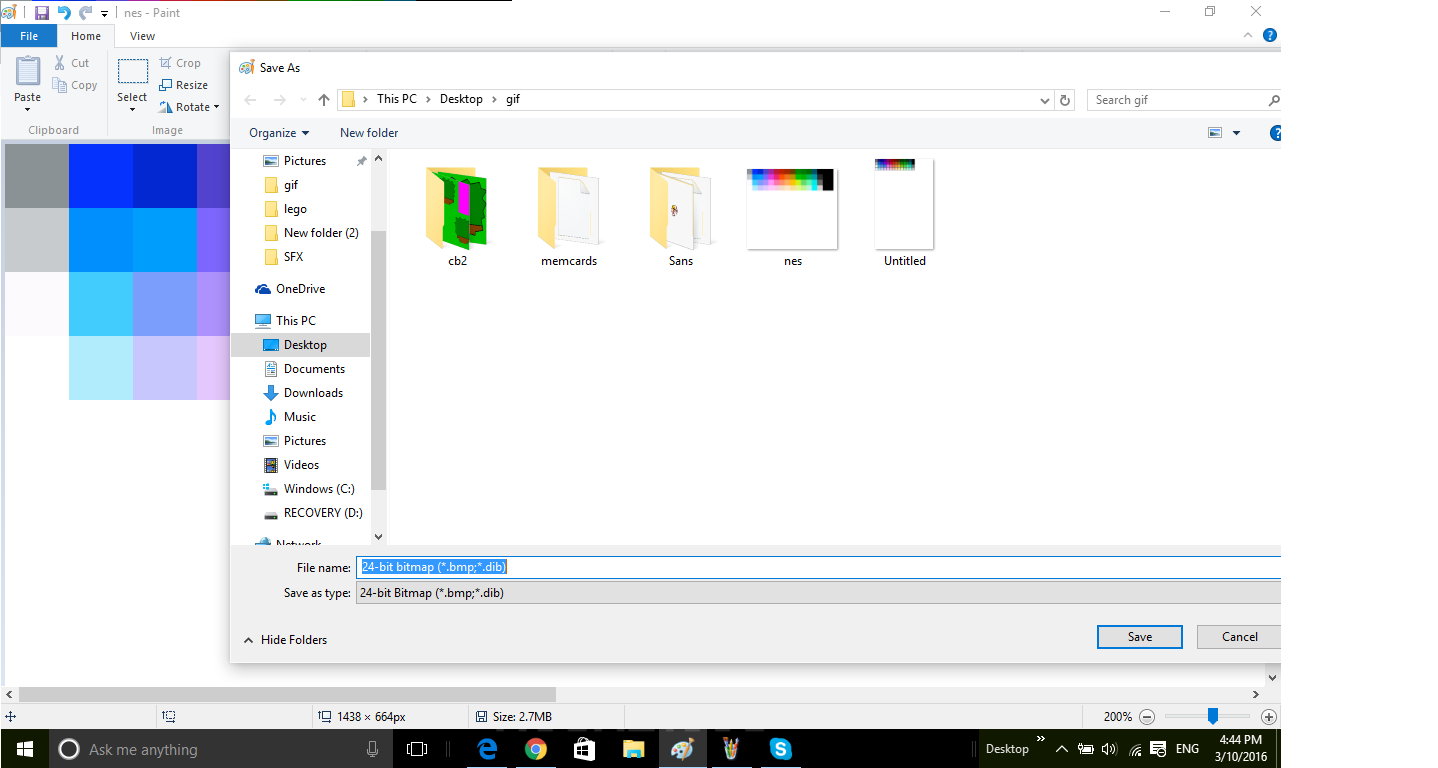This screenshot has width=1438, height=768.
Task: Click the zoom out minus button in Paint
Action: [1147, 717]
